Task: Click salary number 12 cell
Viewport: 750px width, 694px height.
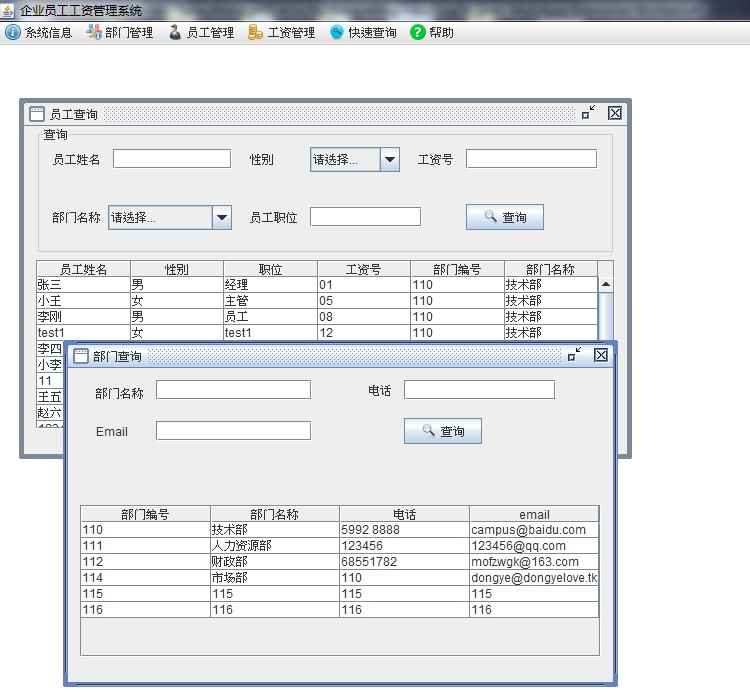Action: point(364,332)
